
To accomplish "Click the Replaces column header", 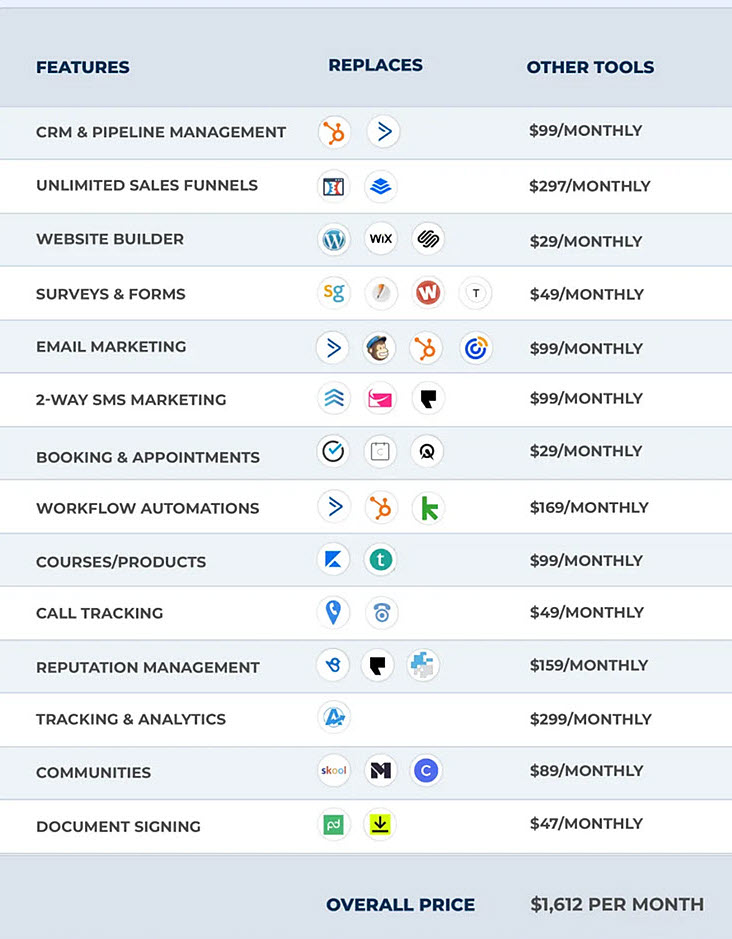I will click(x=376, y=65).
